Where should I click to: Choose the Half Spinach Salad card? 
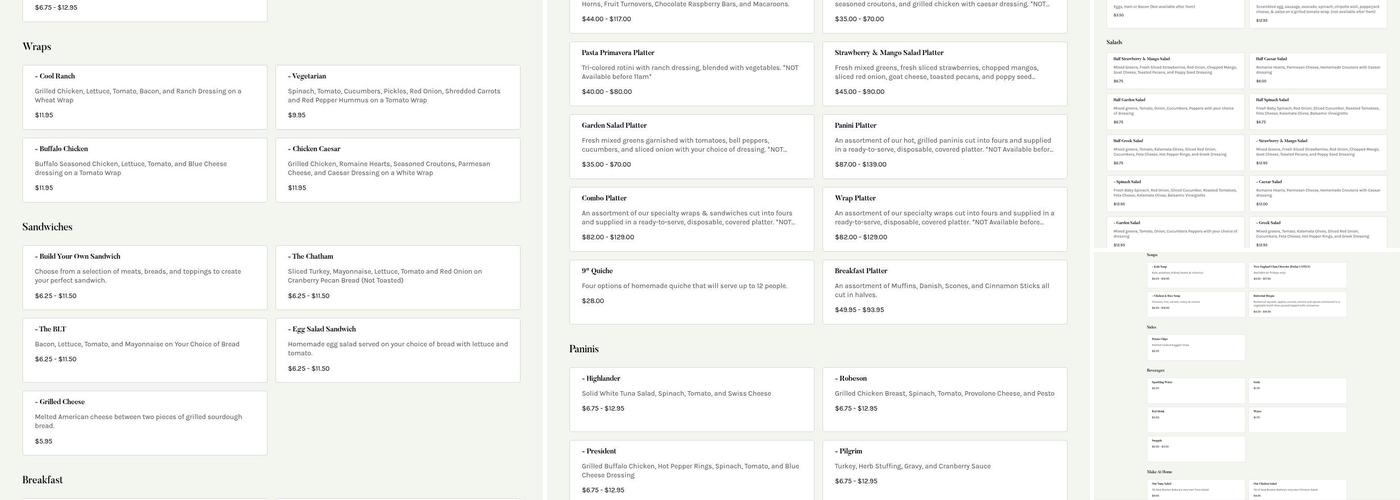click(x=1318, y=110)
